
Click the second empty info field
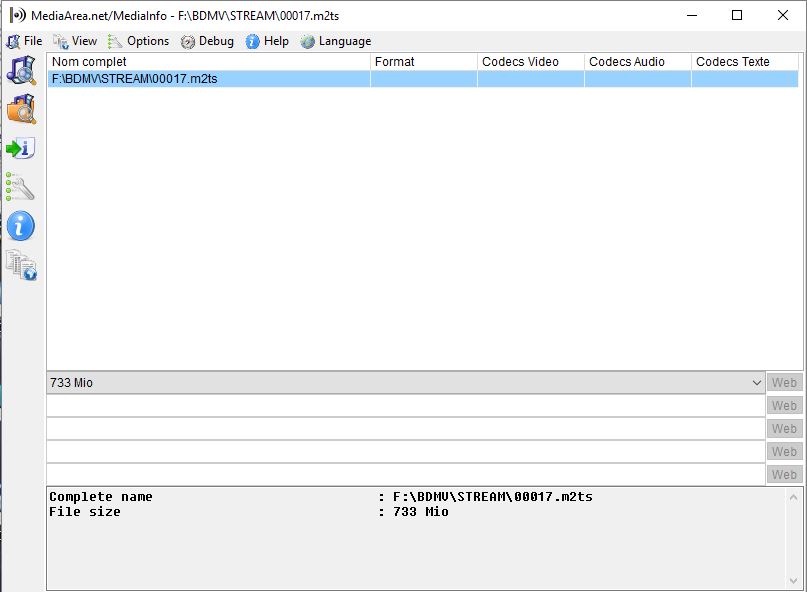click(406, 429)
